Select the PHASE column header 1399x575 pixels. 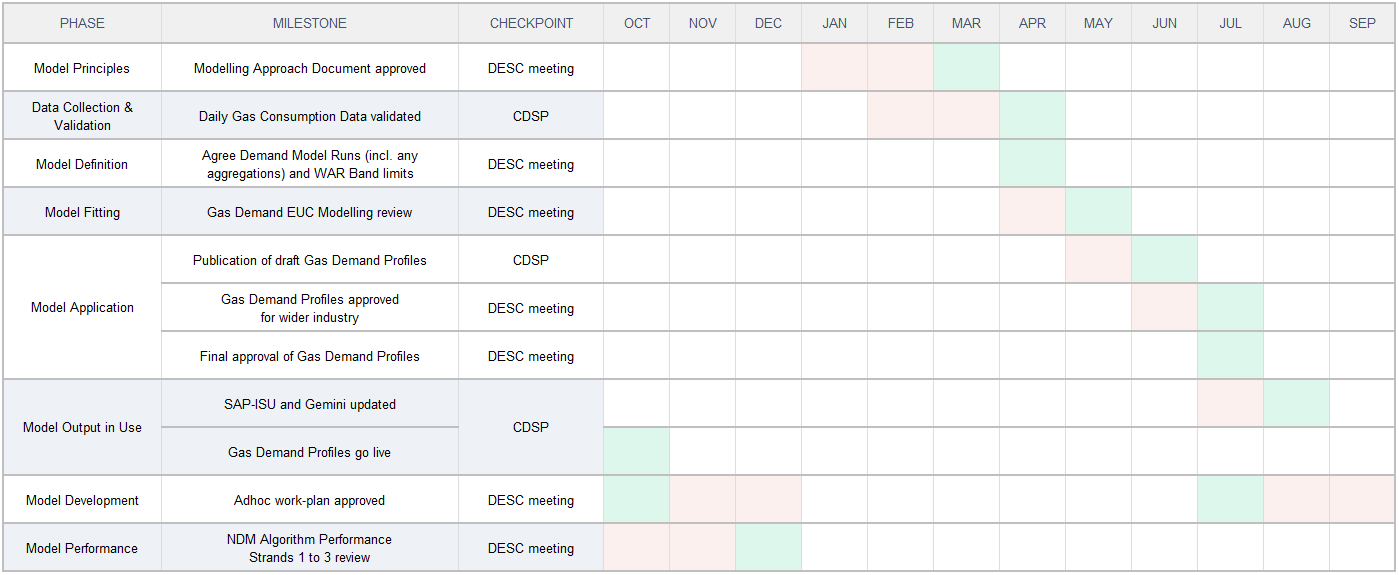point(82,23)
